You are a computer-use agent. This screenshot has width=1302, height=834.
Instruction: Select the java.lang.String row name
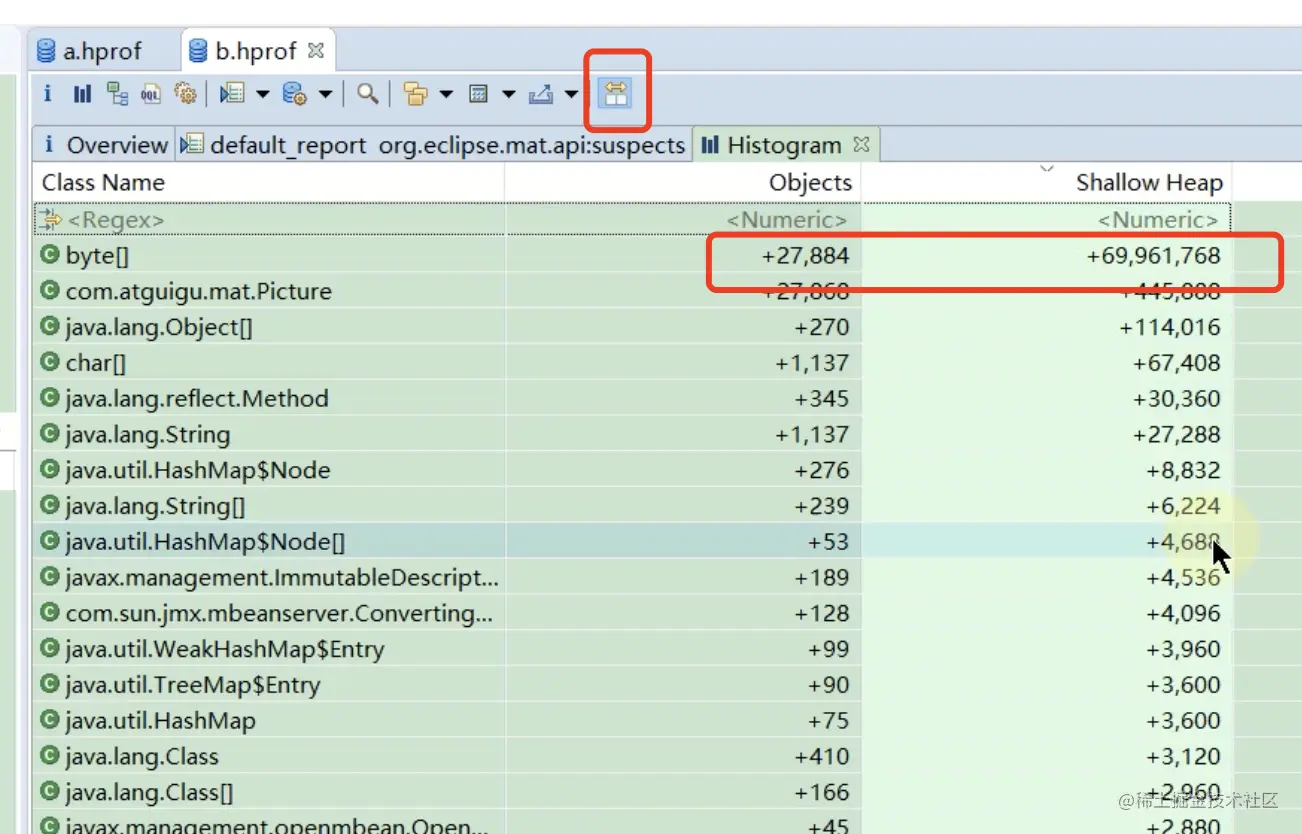coord(148,434)
